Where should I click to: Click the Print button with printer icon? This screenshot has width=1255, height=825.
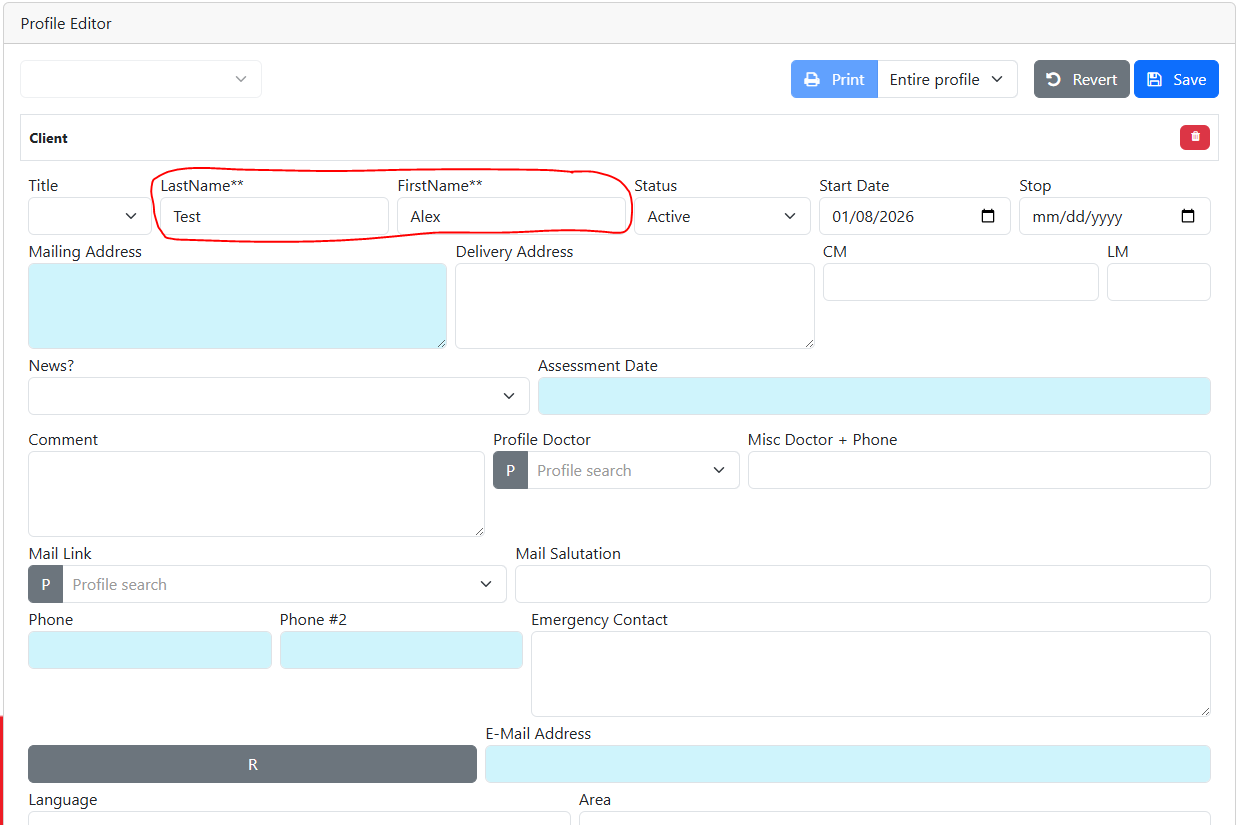[834, 79]
